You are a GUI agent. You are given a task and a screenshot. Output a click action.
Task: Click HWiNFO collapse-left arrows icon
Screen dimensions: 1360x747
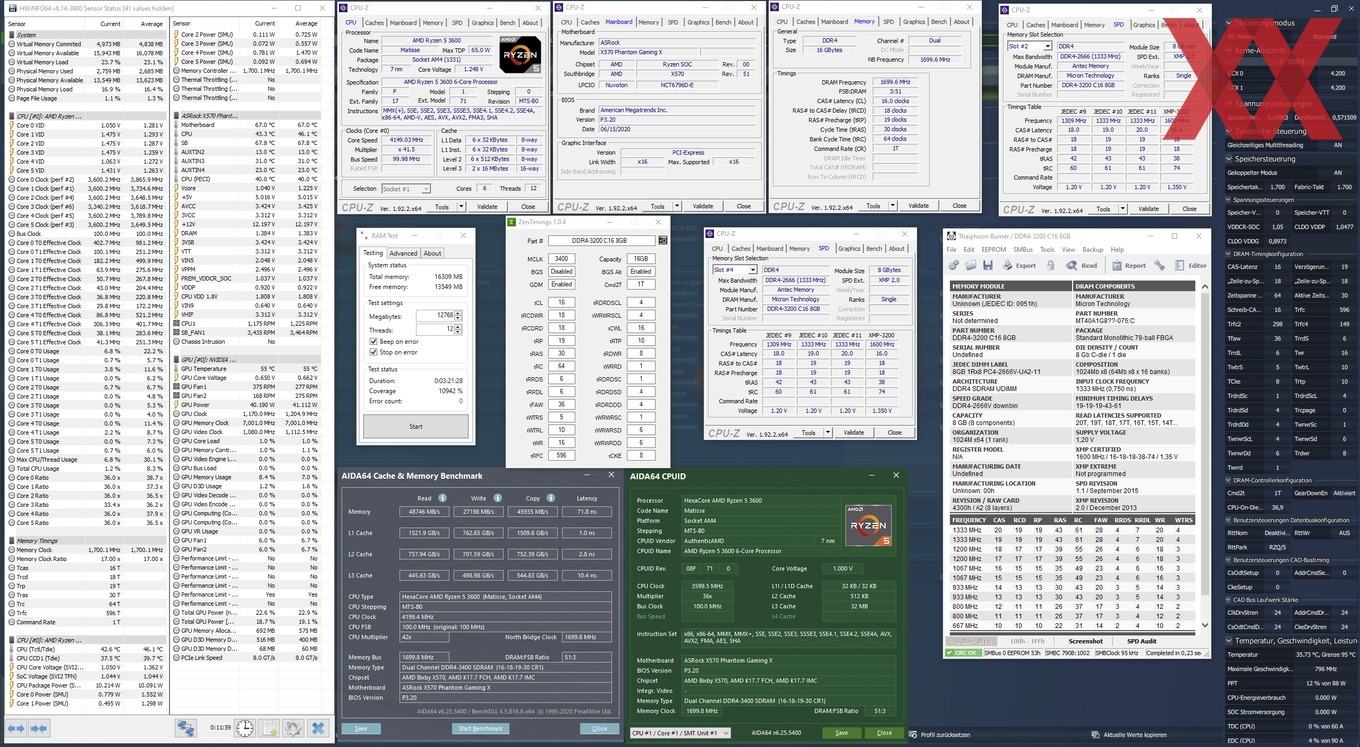coord(16,728)
